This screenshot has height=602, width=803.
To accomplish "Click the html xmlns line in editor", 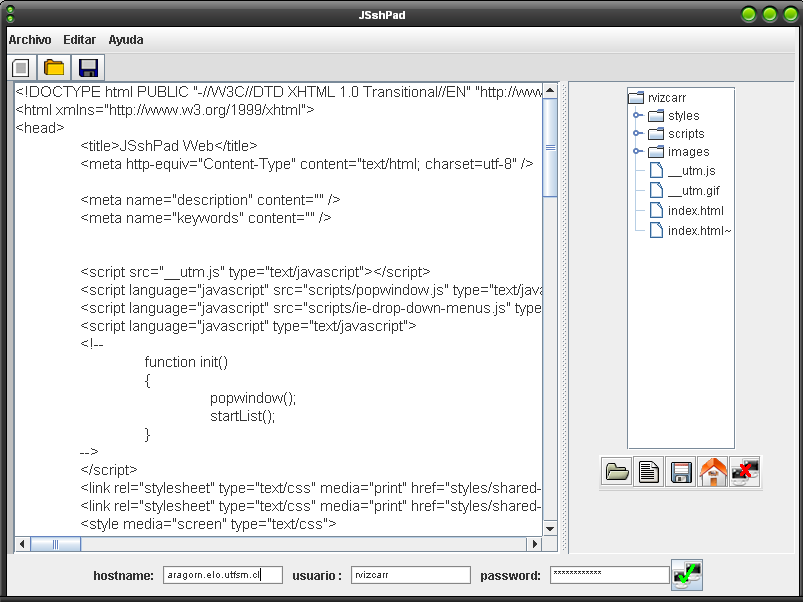I will (165, 110).
